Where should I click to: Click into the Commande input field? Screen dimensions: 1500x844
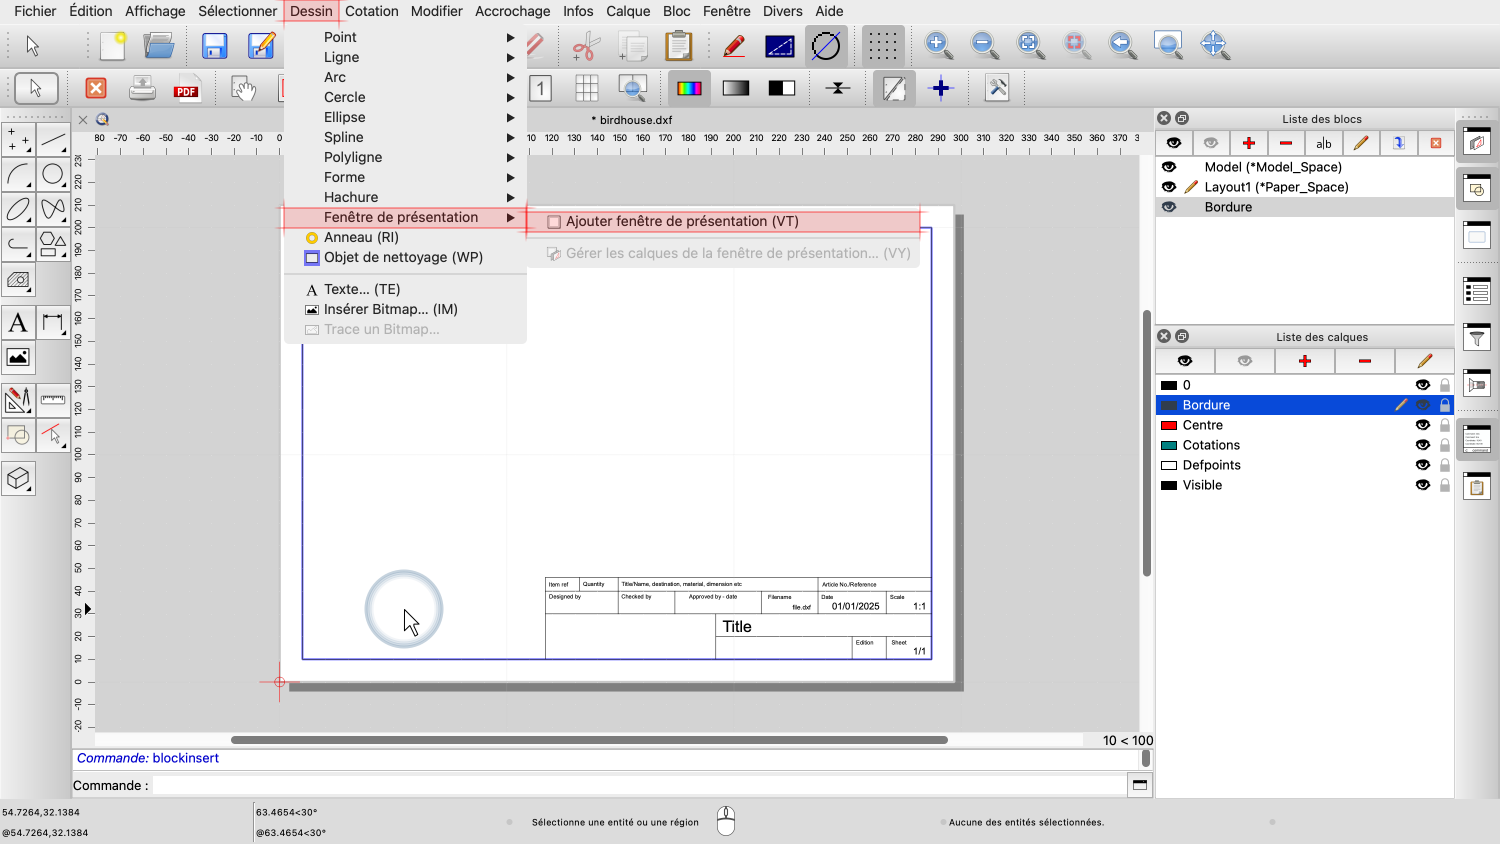(x=640, y=785)
